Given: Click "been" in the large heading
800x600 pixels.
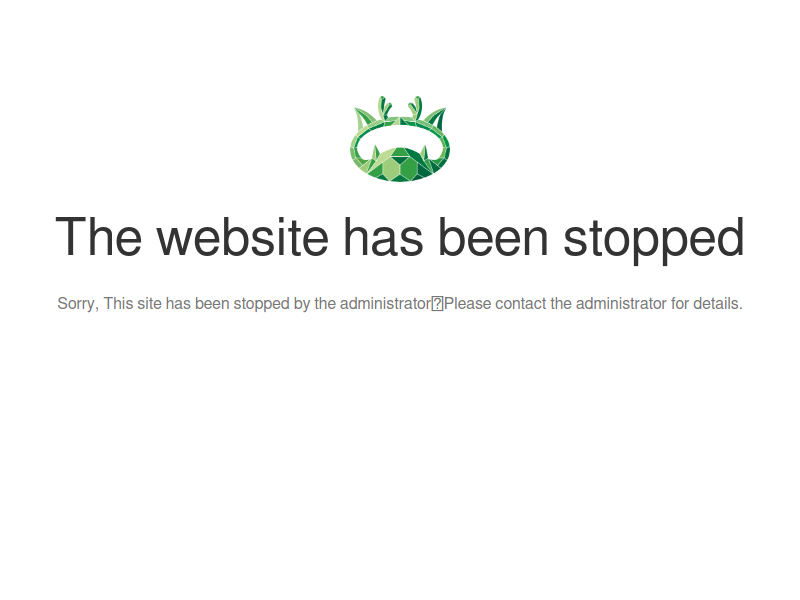Looking at the screenshot, I should (493, 237).
